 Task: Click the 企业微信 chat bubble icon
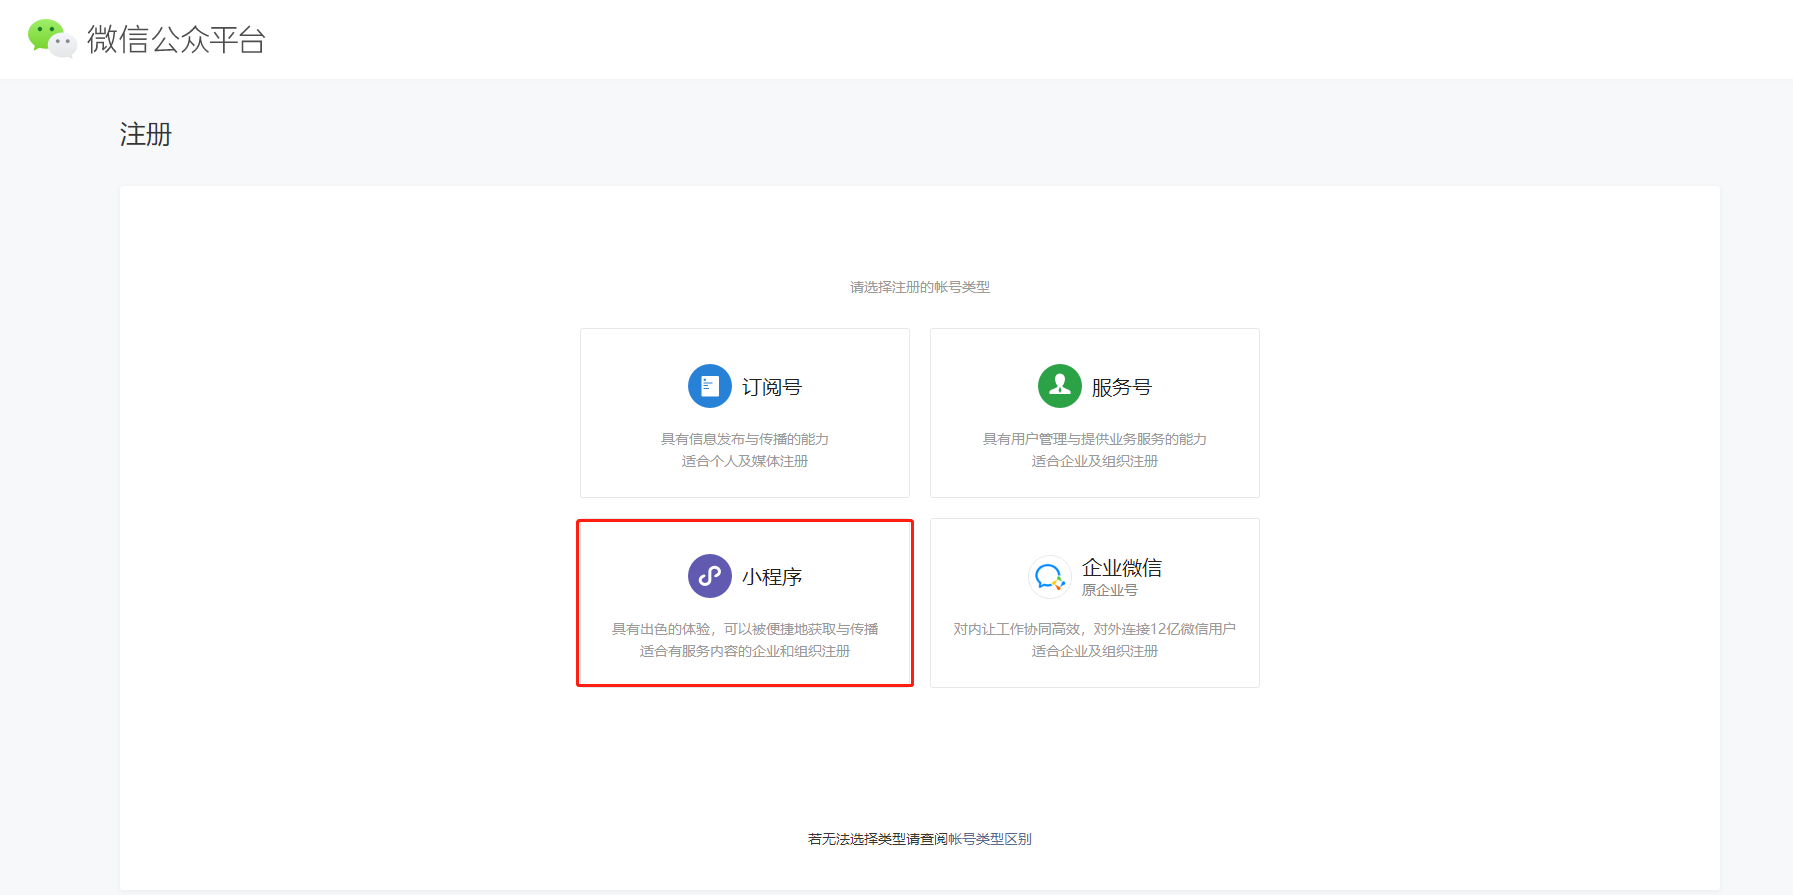pos(1050,577)
